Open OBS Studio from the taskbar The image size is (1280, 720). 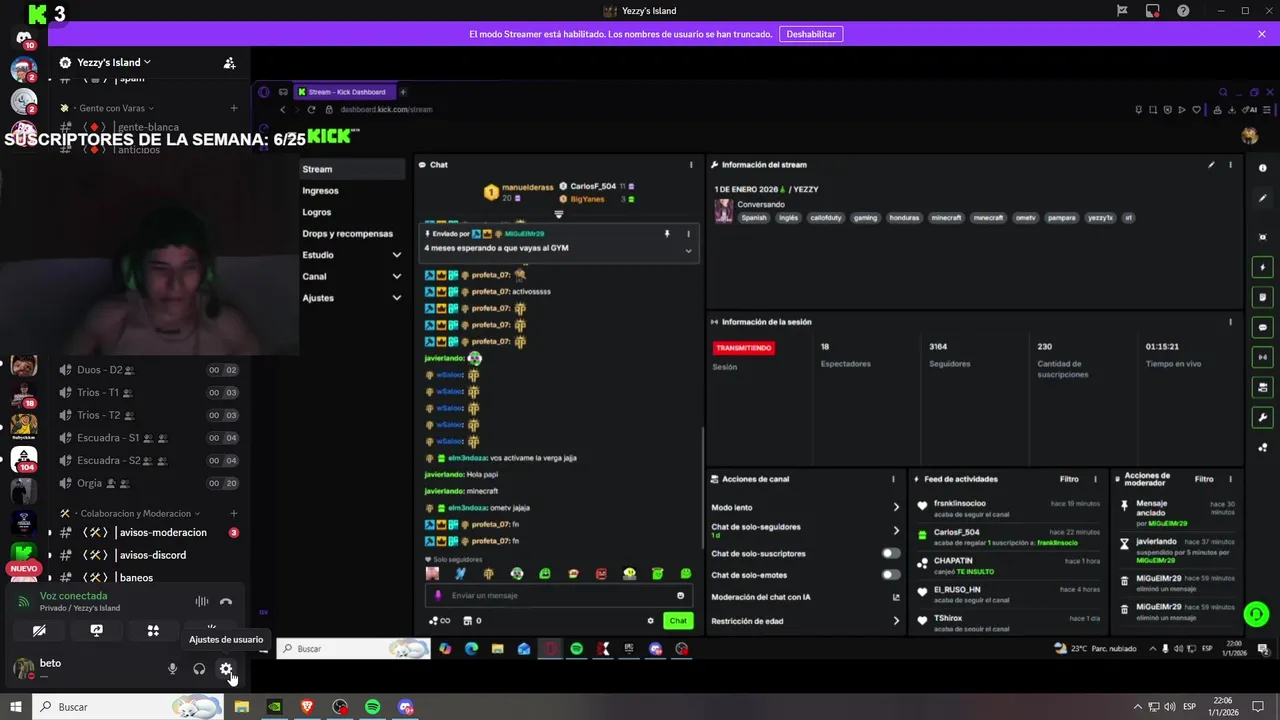(x=340, y=707)
